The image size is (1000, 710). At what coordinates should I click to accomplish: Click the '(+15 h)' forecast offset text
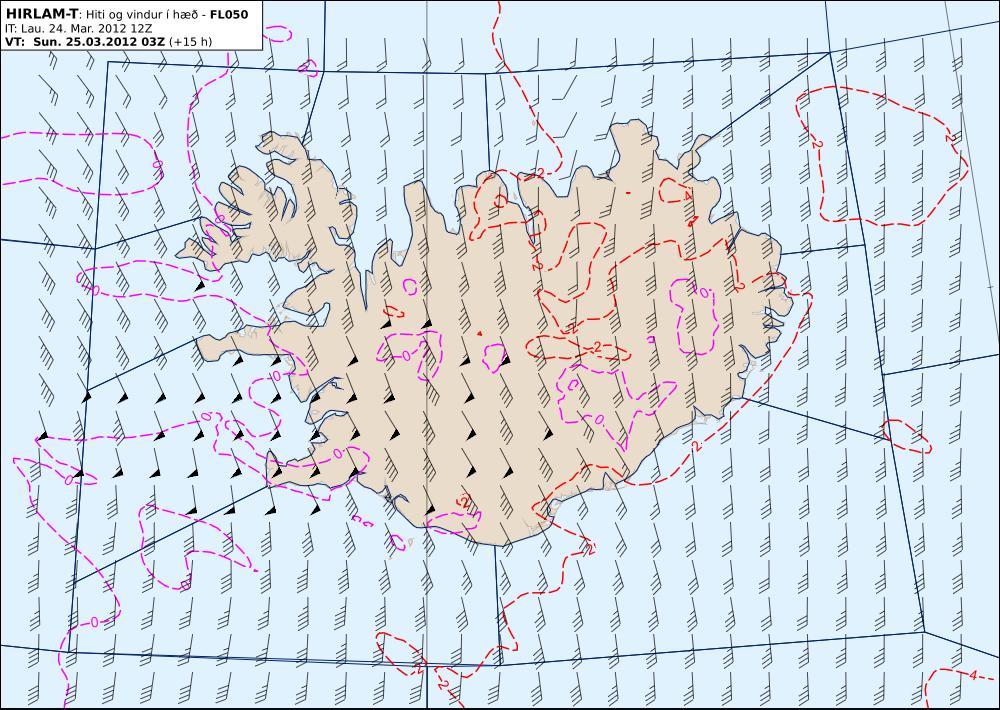click(x=191, y=43)
